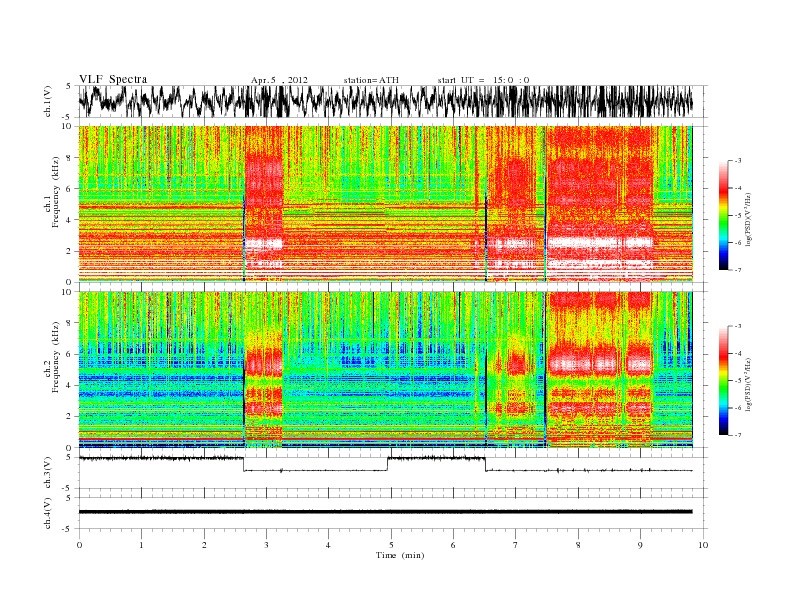Click the ch.2 "Frequency (kHz)" axis label

pyautogui.click(x=55, y=357)
